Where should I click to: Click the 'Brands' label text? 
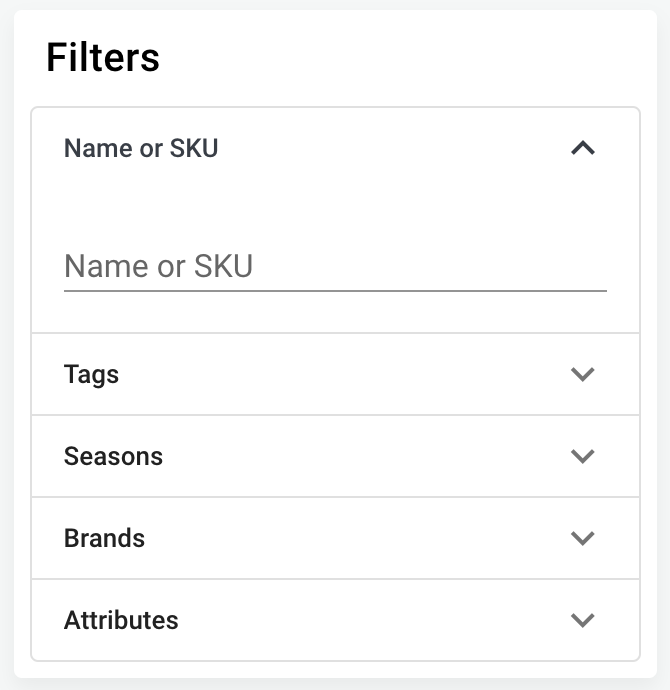pyautogui.click(x=104, y=538)
